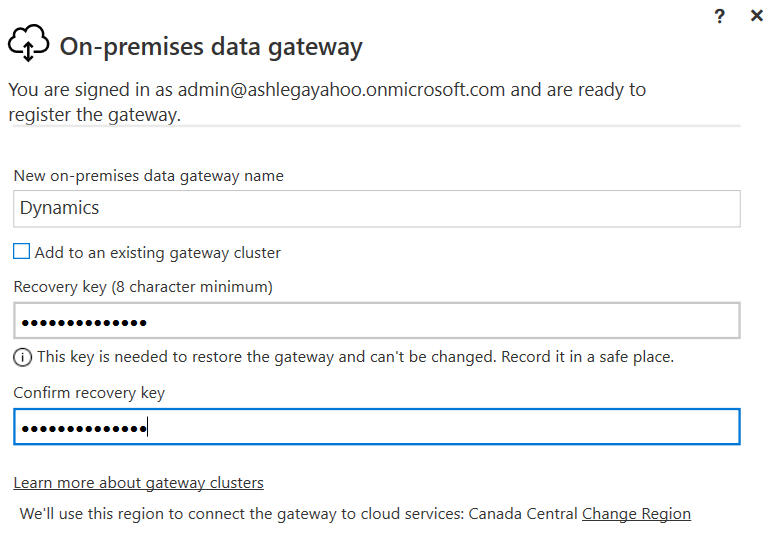Viewport: 771px width, 534px height.
Task: Click inside the Recovery key password field
Action: [x=377, y=321]
